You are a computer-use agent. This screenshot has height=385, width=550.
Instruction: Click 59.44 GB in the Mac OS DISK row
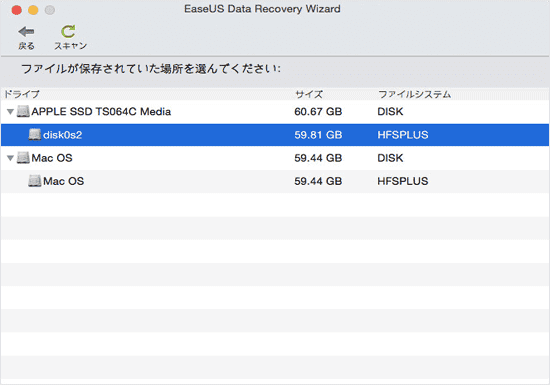tap(318, 158)
